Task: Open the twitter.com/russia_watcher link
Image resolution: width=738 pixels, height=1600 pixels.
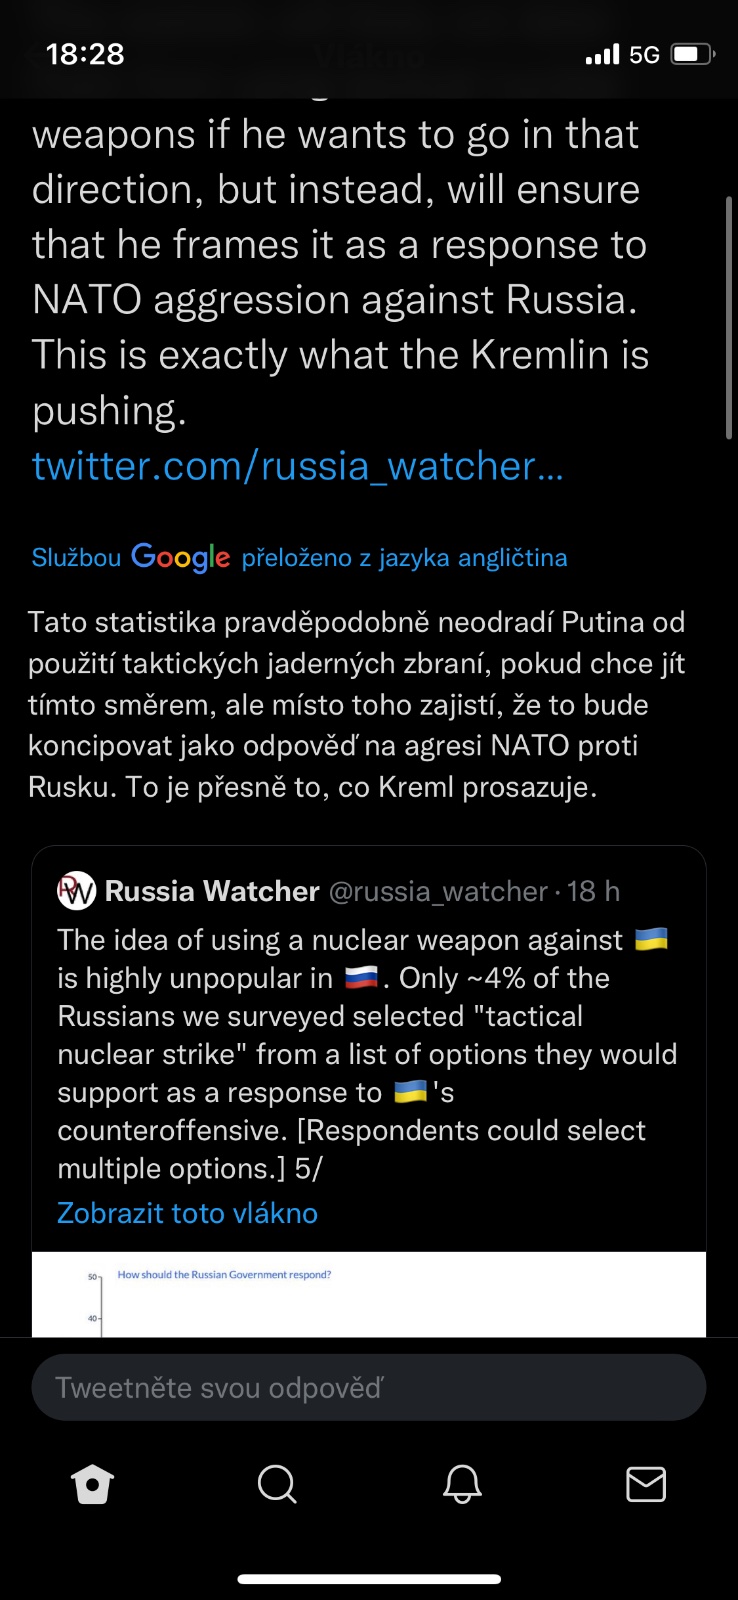Action: [x=298, y=466]
